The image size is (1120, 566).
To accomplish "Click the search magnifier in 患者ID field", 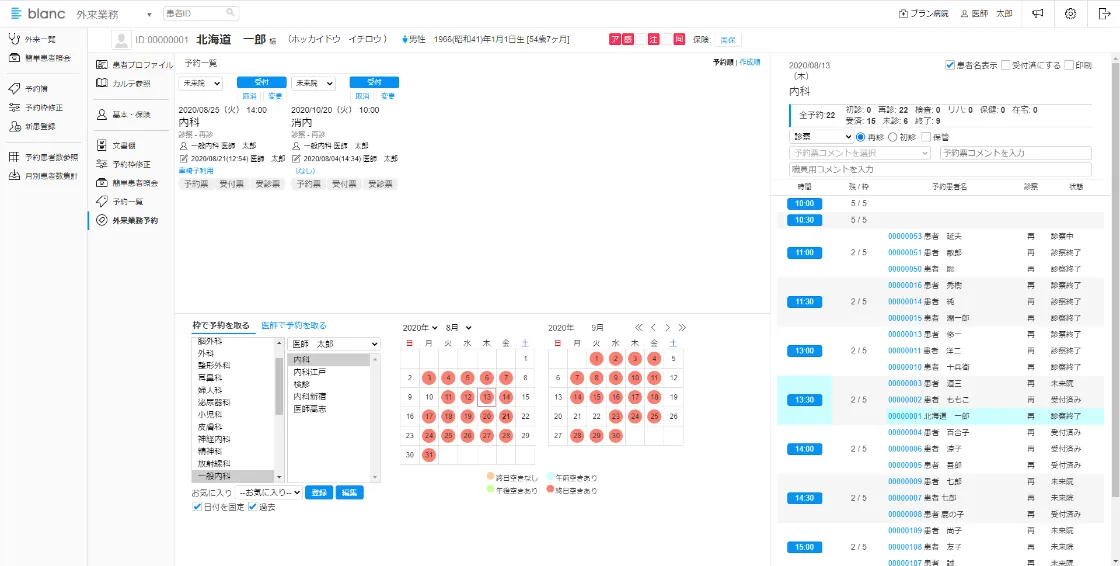I will coord(230,13).
